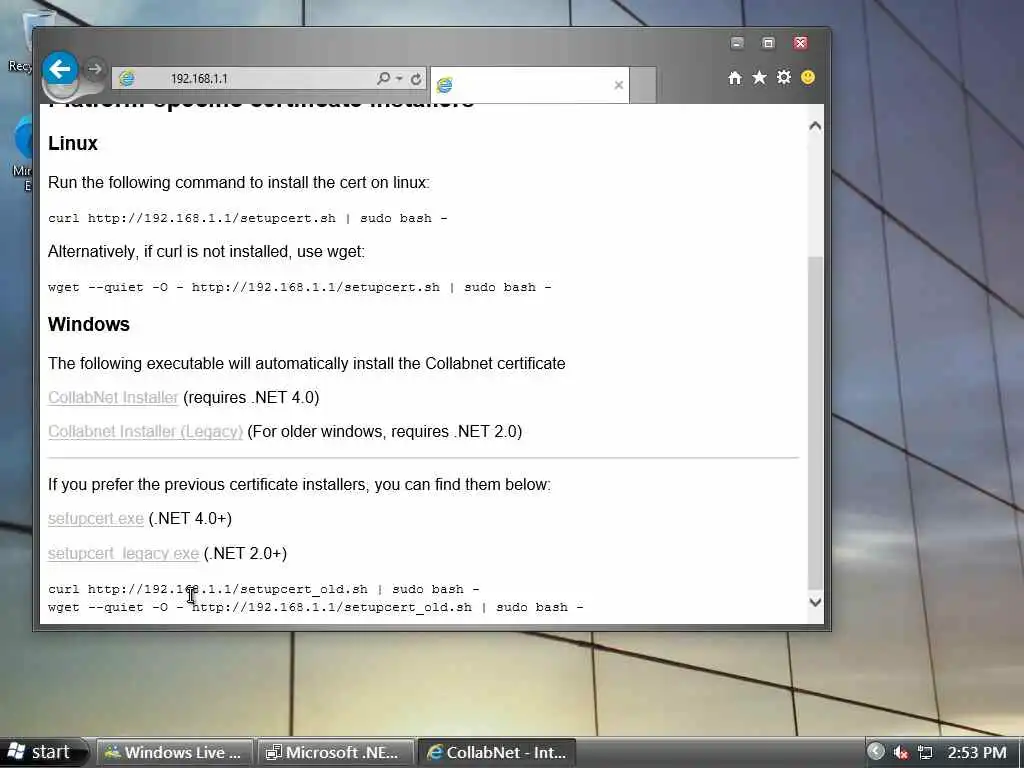Open the CollabNet Installer link
The height and width of the screenshot is (768, 1024).
[113, 398]
